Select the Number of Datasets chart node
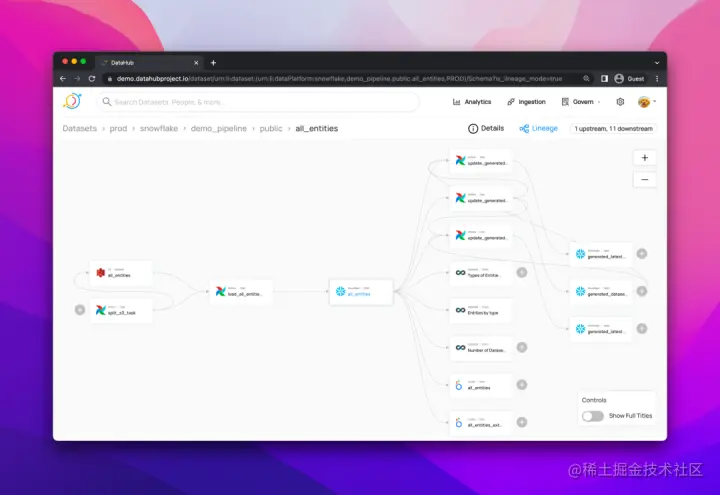Viewport: 720px width, 495px height. (x=481, y=348)
